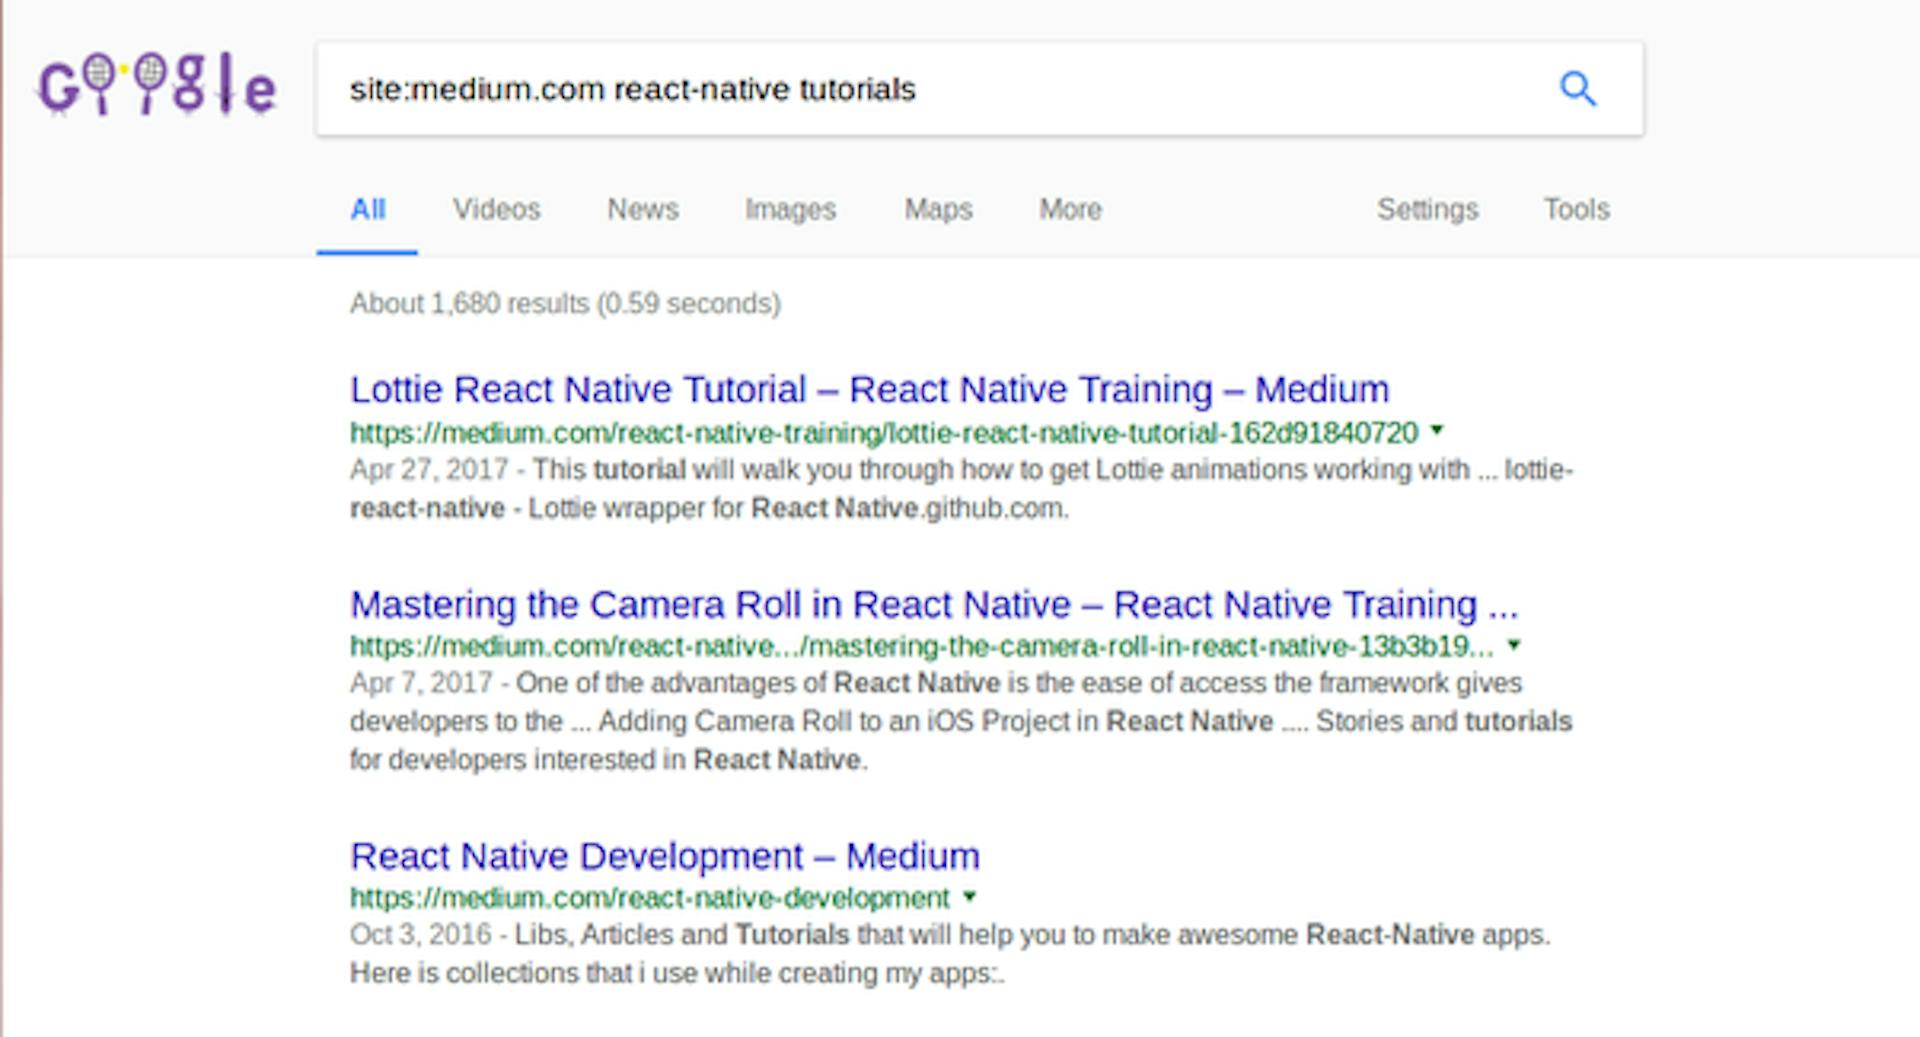Open React Native Development – Medium result
This screenshot has height=1037, width=1920.
[665, 856]
